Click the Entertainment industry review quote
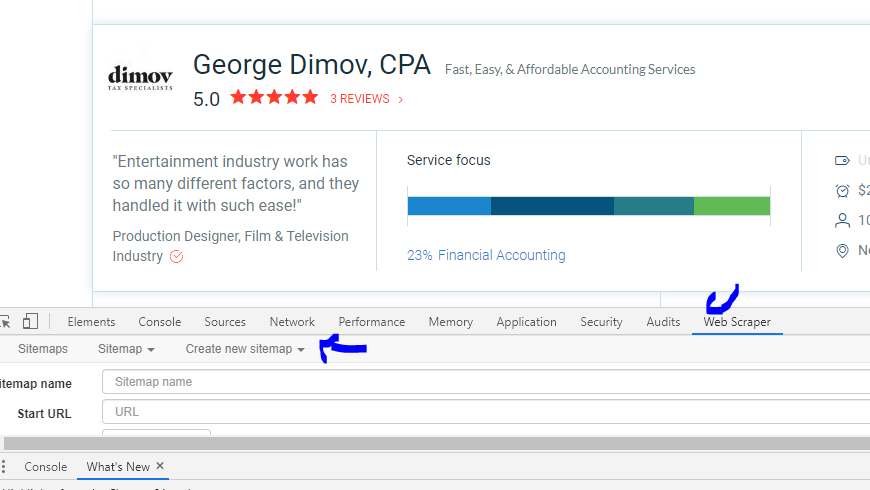Image resolution: width=870 pixels, height=490 pixels. tap(236, 183)
